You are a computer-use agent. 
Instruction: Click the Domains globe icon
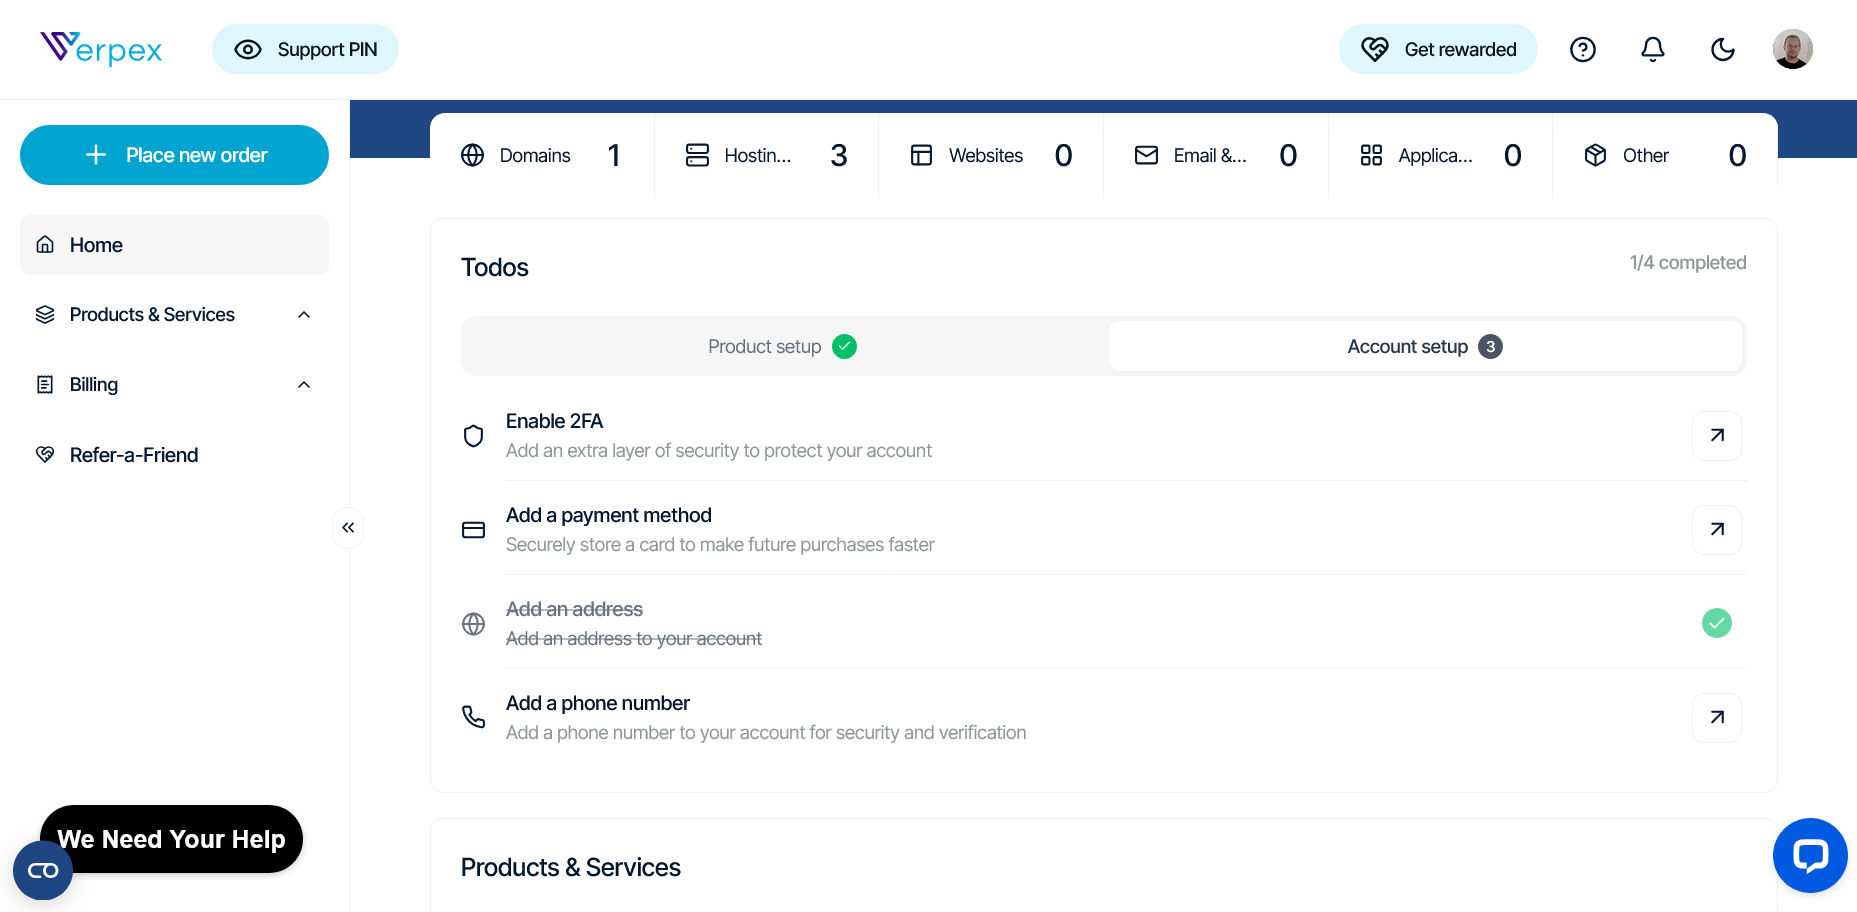click(x=473, y=156)
